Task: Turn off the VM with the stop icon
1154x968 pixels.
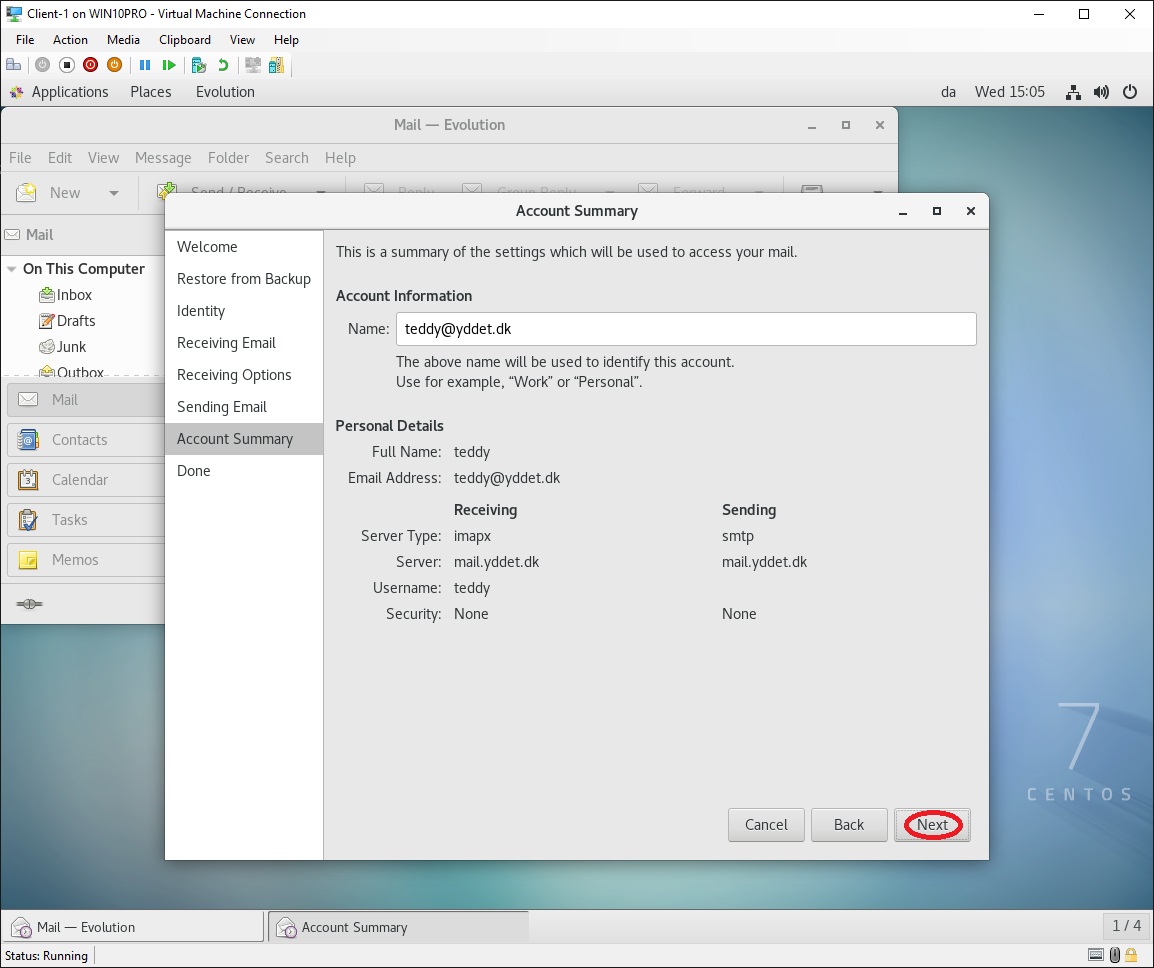Action: click(67, 65)
